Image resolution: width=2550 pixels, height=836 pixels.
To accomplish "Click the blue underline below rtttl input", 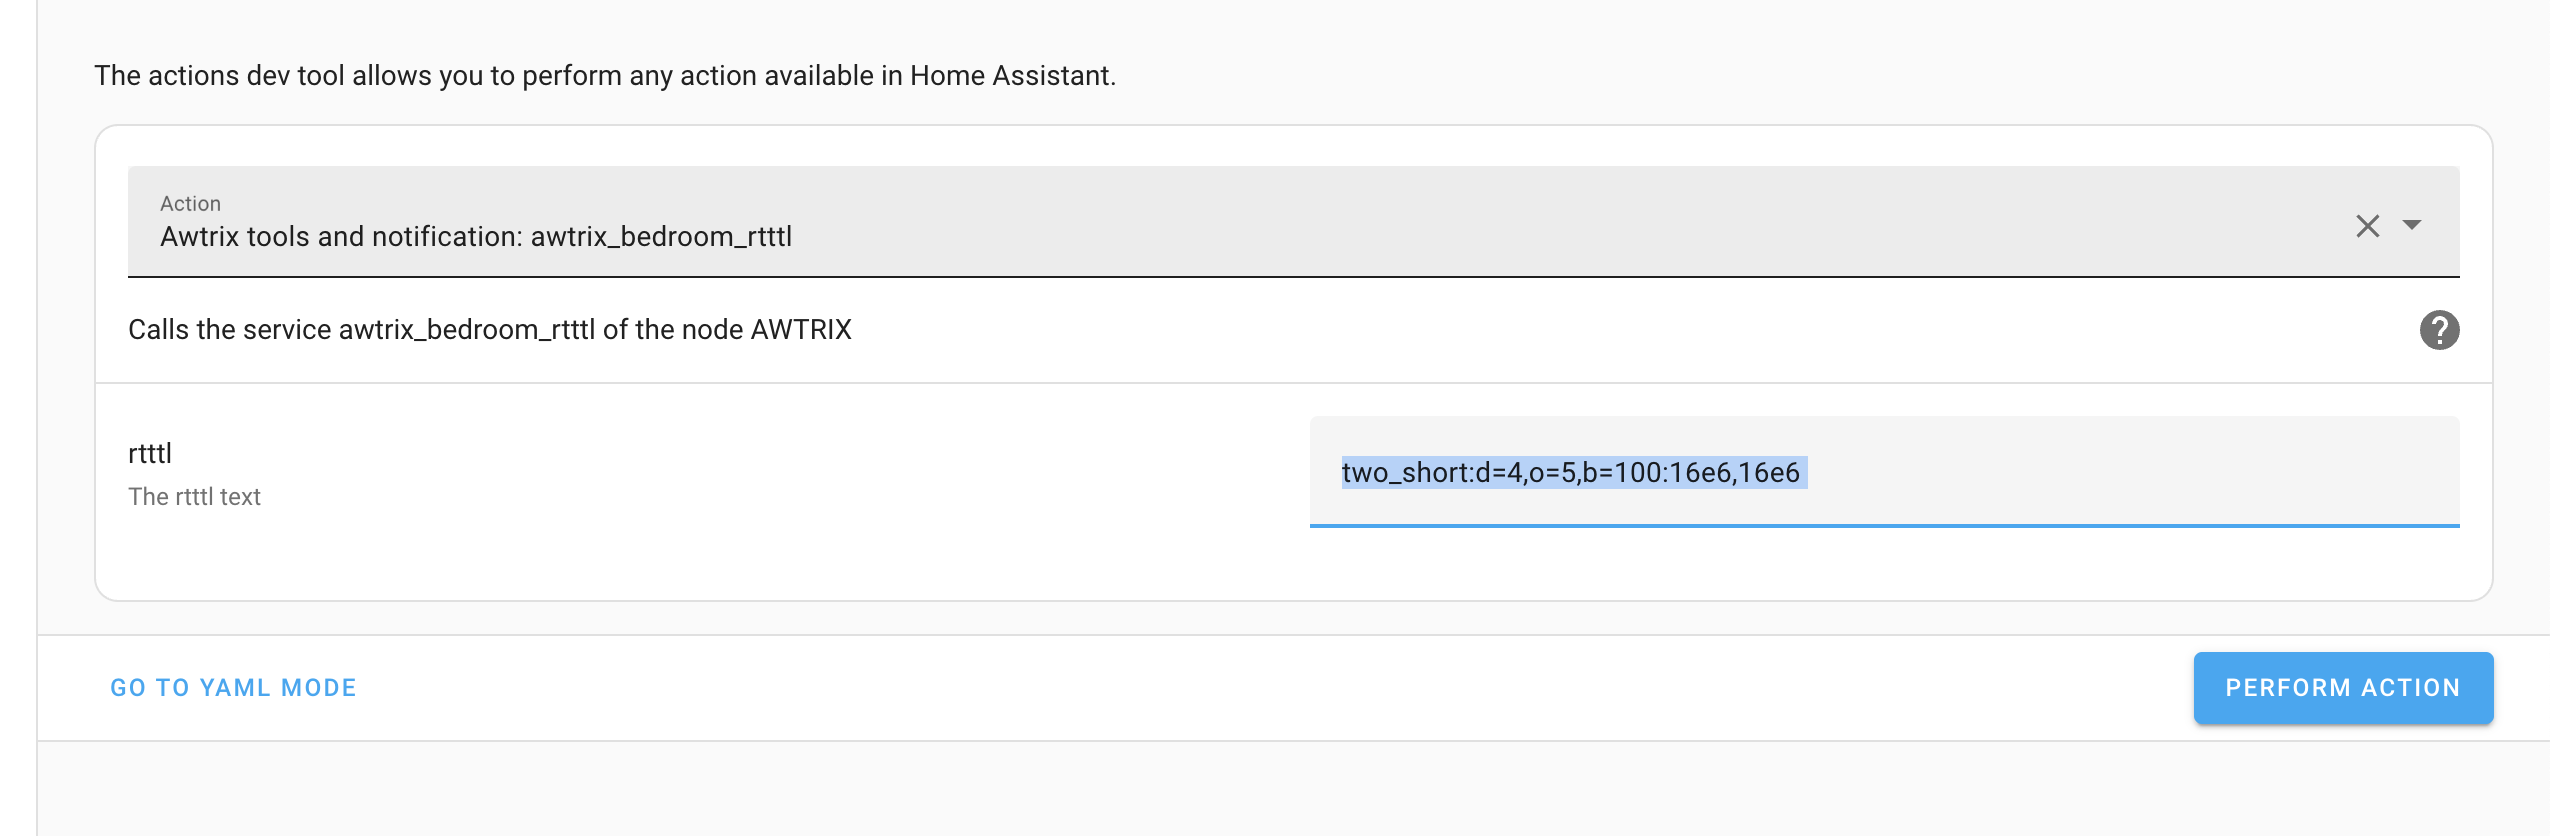I will (x=1884, y=525).
